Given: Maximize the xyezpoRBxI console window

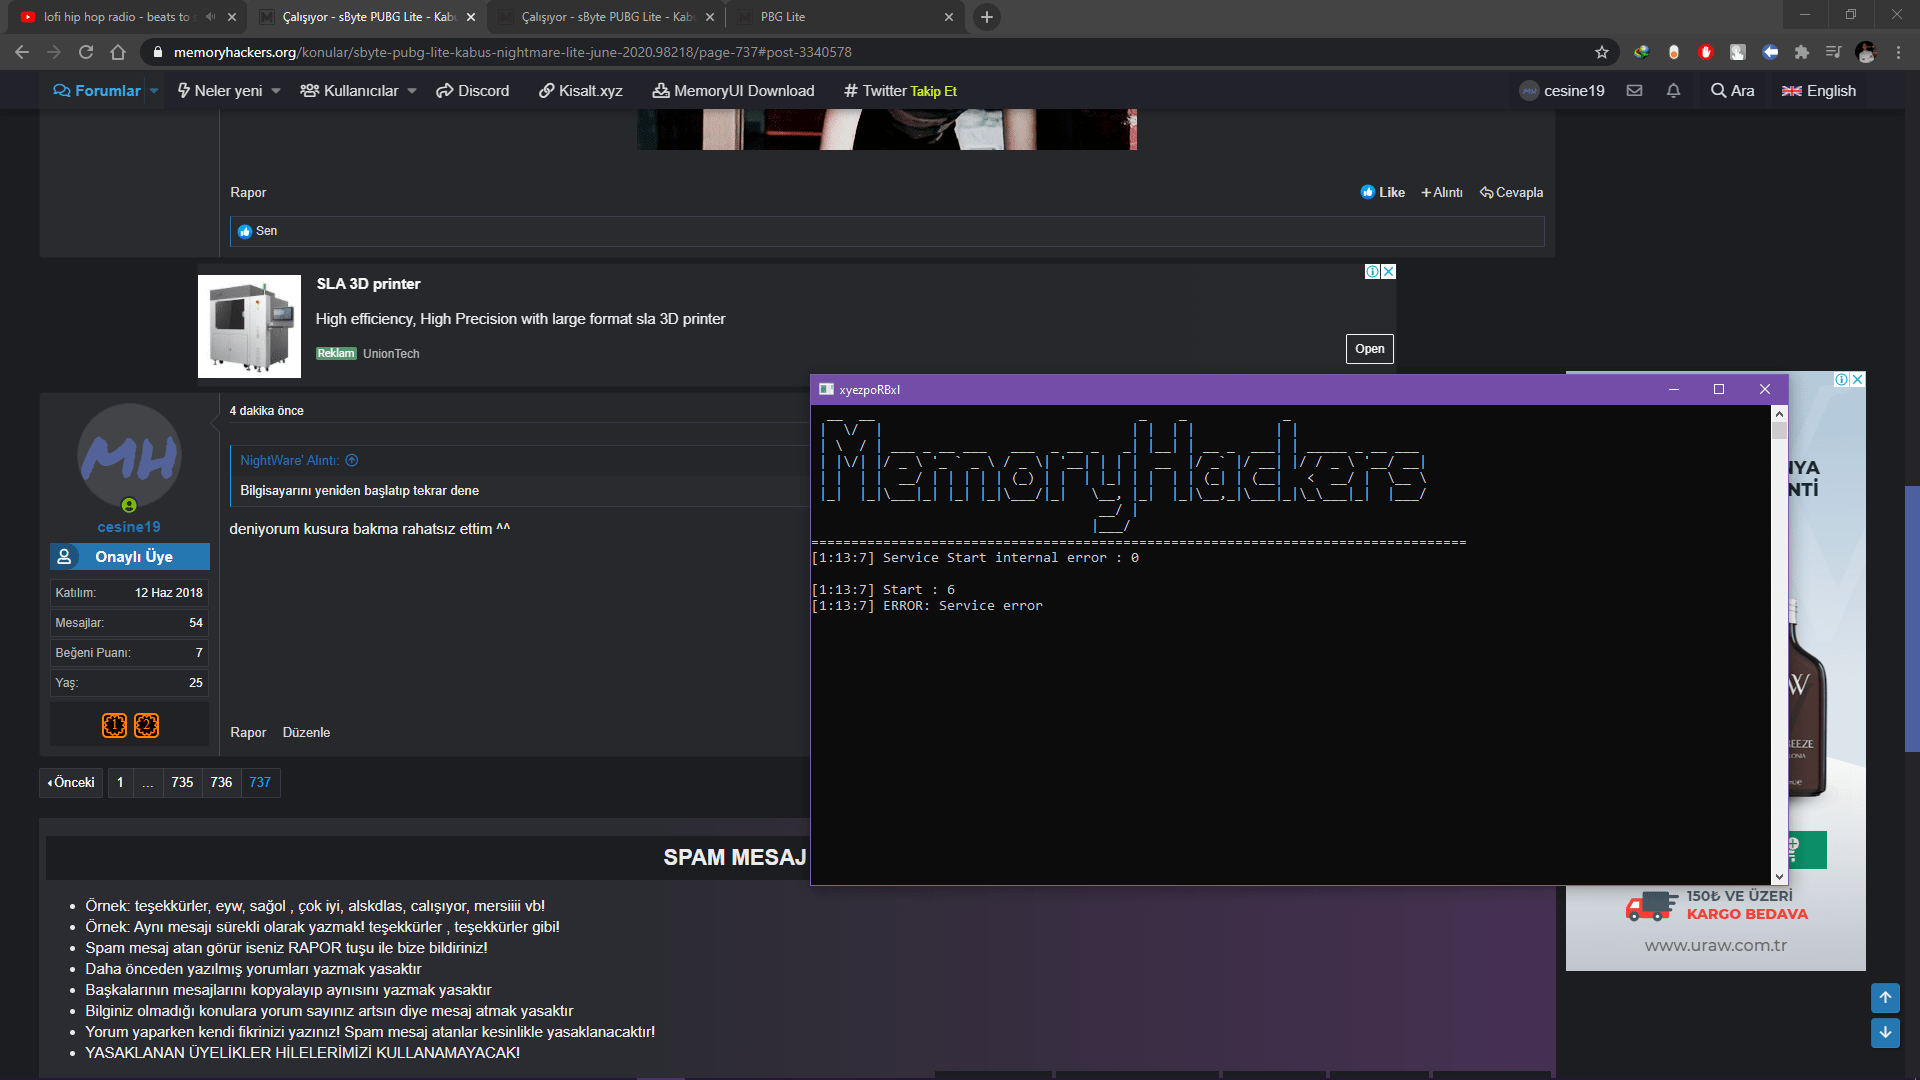Looking at the screenshot, I should 1719,390.
